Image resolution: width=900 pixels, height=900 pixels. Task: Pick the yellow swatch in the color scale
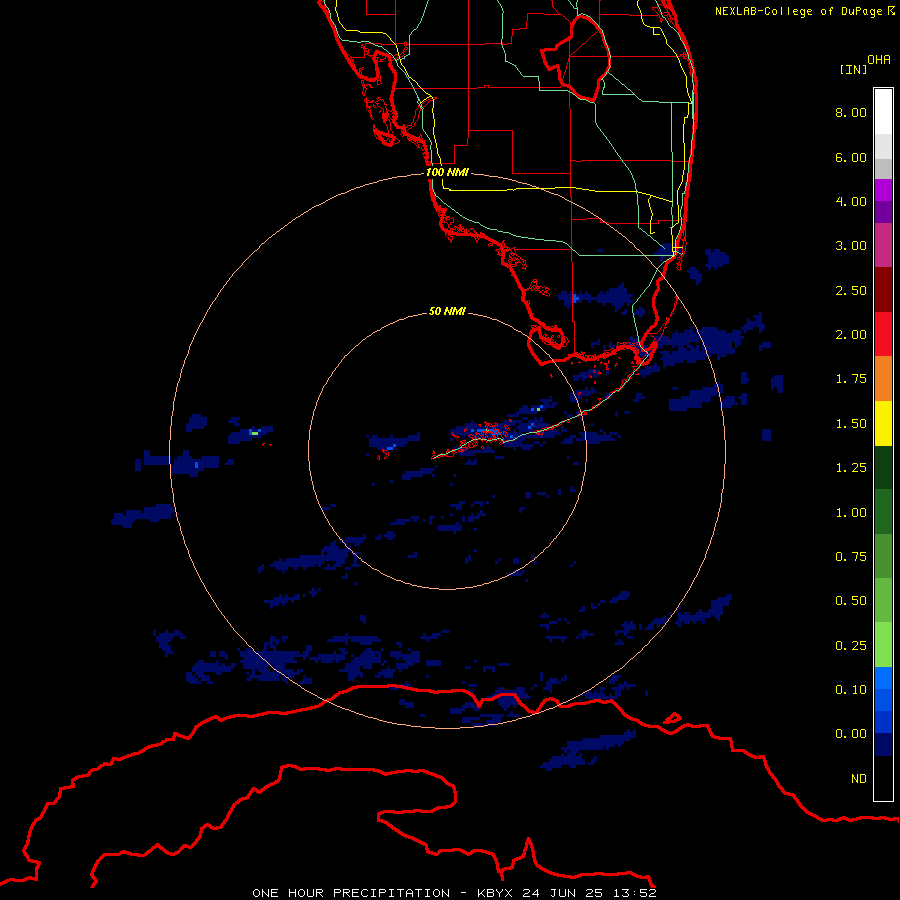pos(883,424)
